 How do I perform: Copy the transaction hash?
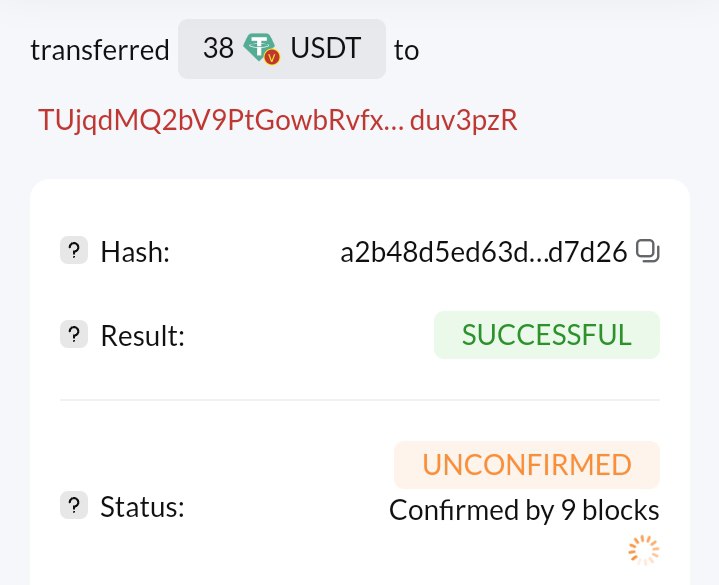pos(648,252)
